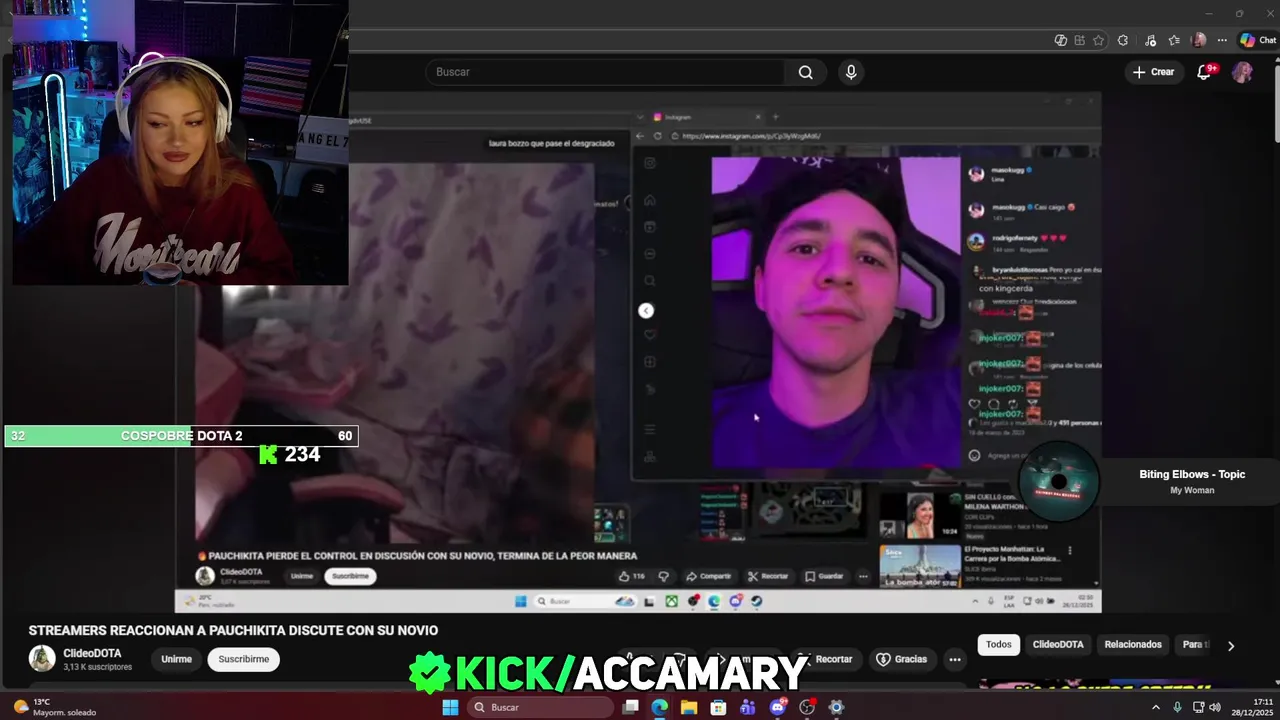Viewport: 1280px width, 720px height.
Task: Open the volume speaker tray icon
Action: [1215, 707]
